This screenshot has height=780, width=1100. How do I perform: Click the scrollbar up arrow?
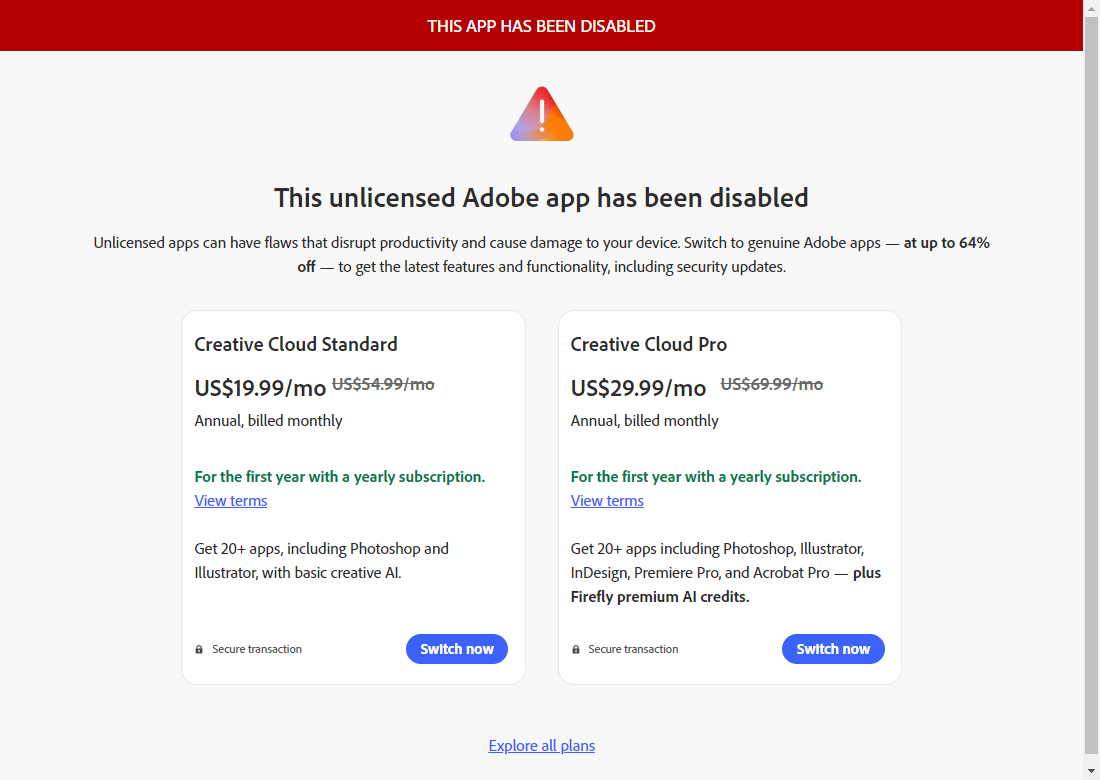(1092, 8)
